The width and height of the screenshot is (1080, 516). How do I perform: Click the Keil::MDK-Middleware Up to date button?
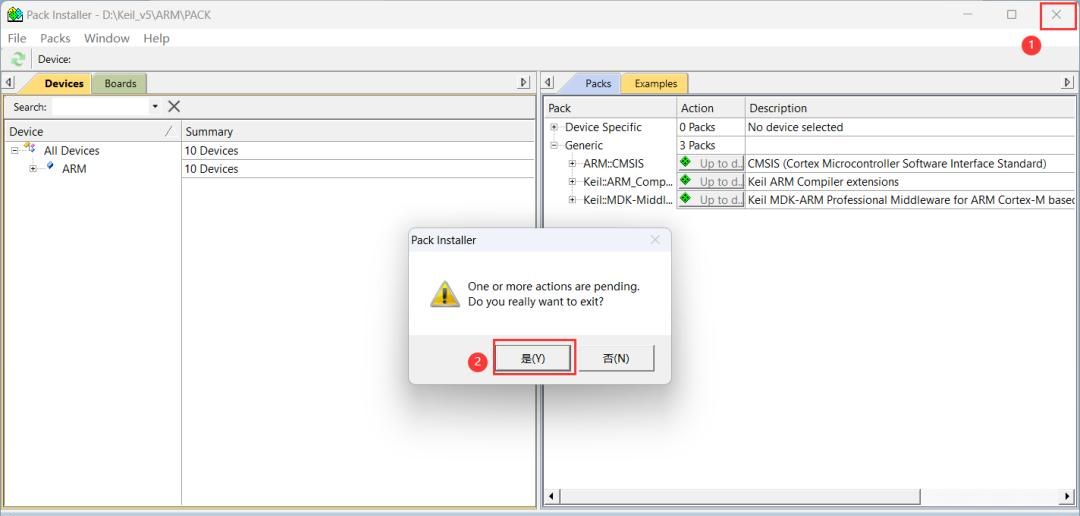(x=711, y=199)
